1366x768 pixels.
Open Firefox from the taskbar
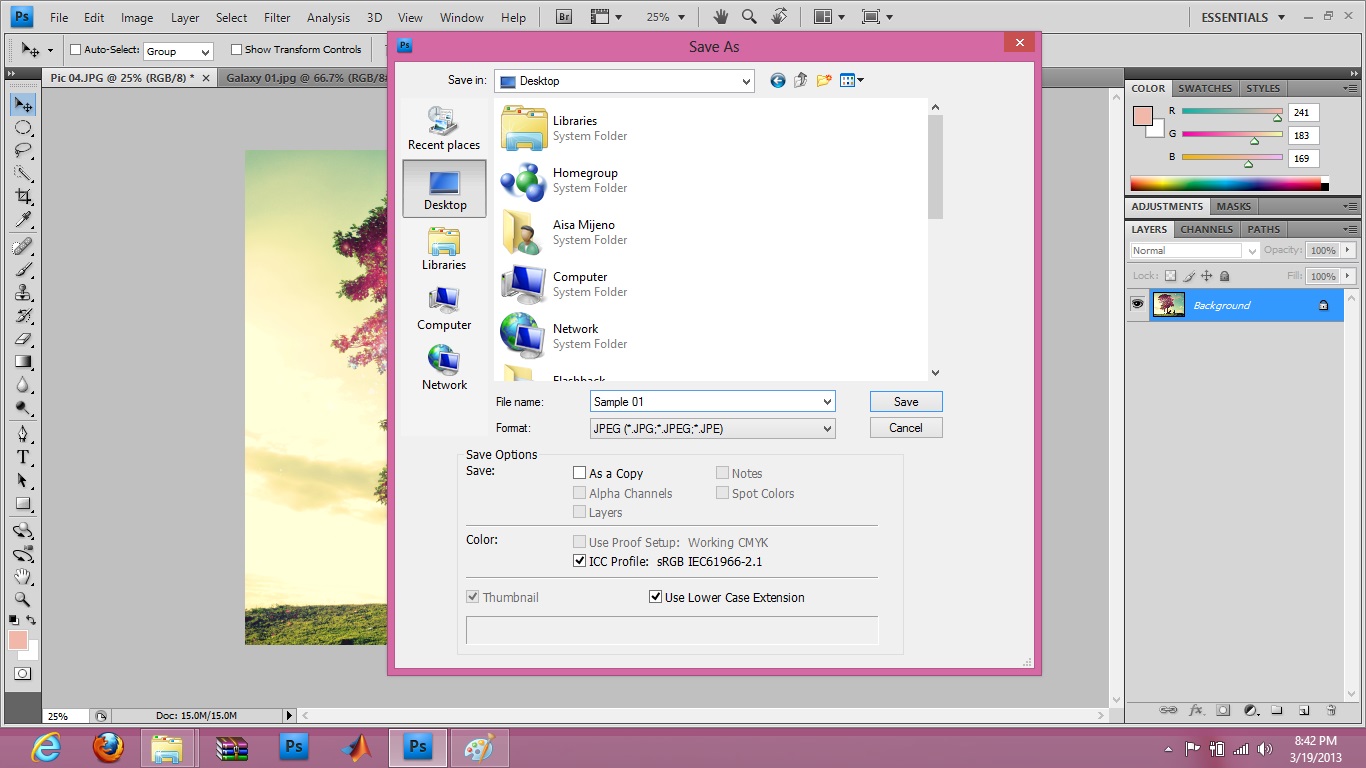click(108, 747)
